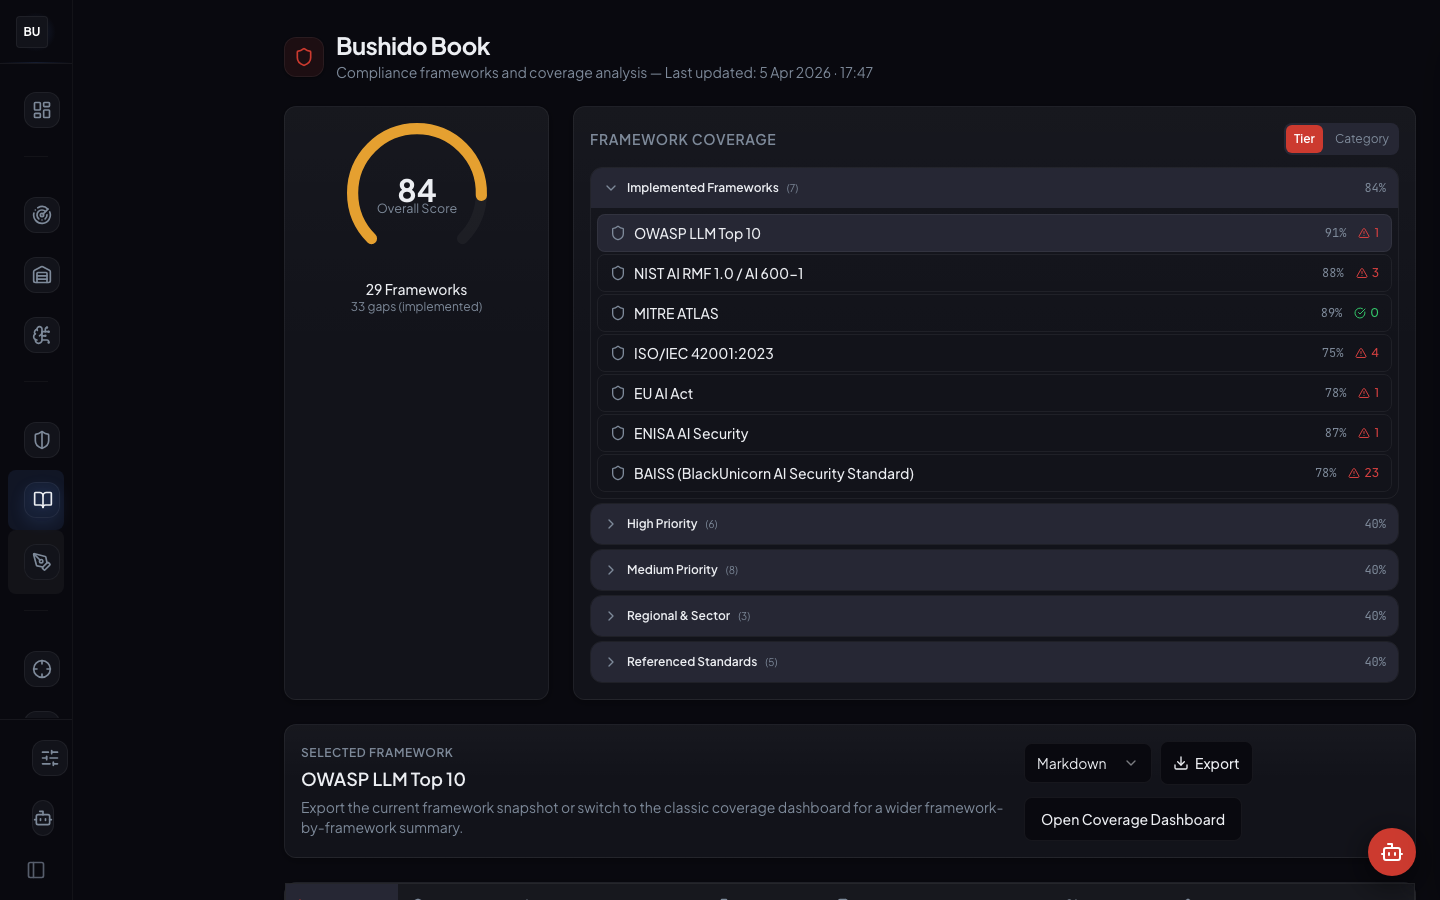Expand the Medium Priority group
This screenshot has width=1440, height=900.
pyautogui.click(x=994, y=570)
